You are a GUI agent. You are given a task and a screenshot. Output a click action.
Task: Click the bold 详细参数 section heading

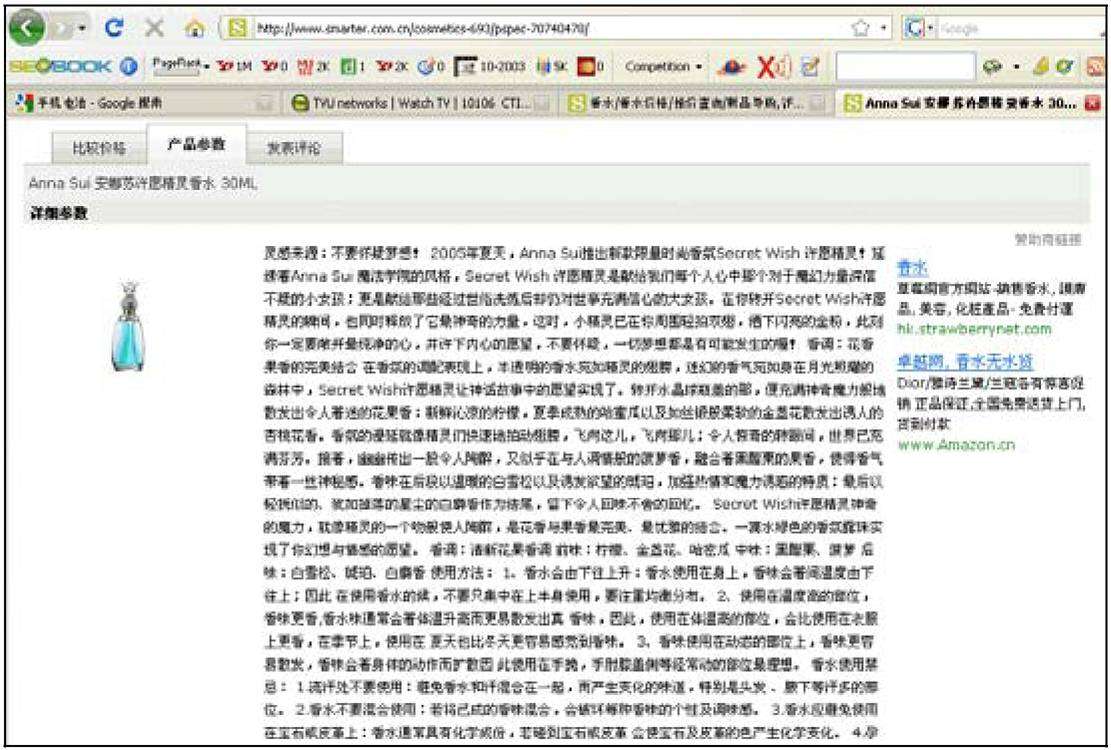59,212
